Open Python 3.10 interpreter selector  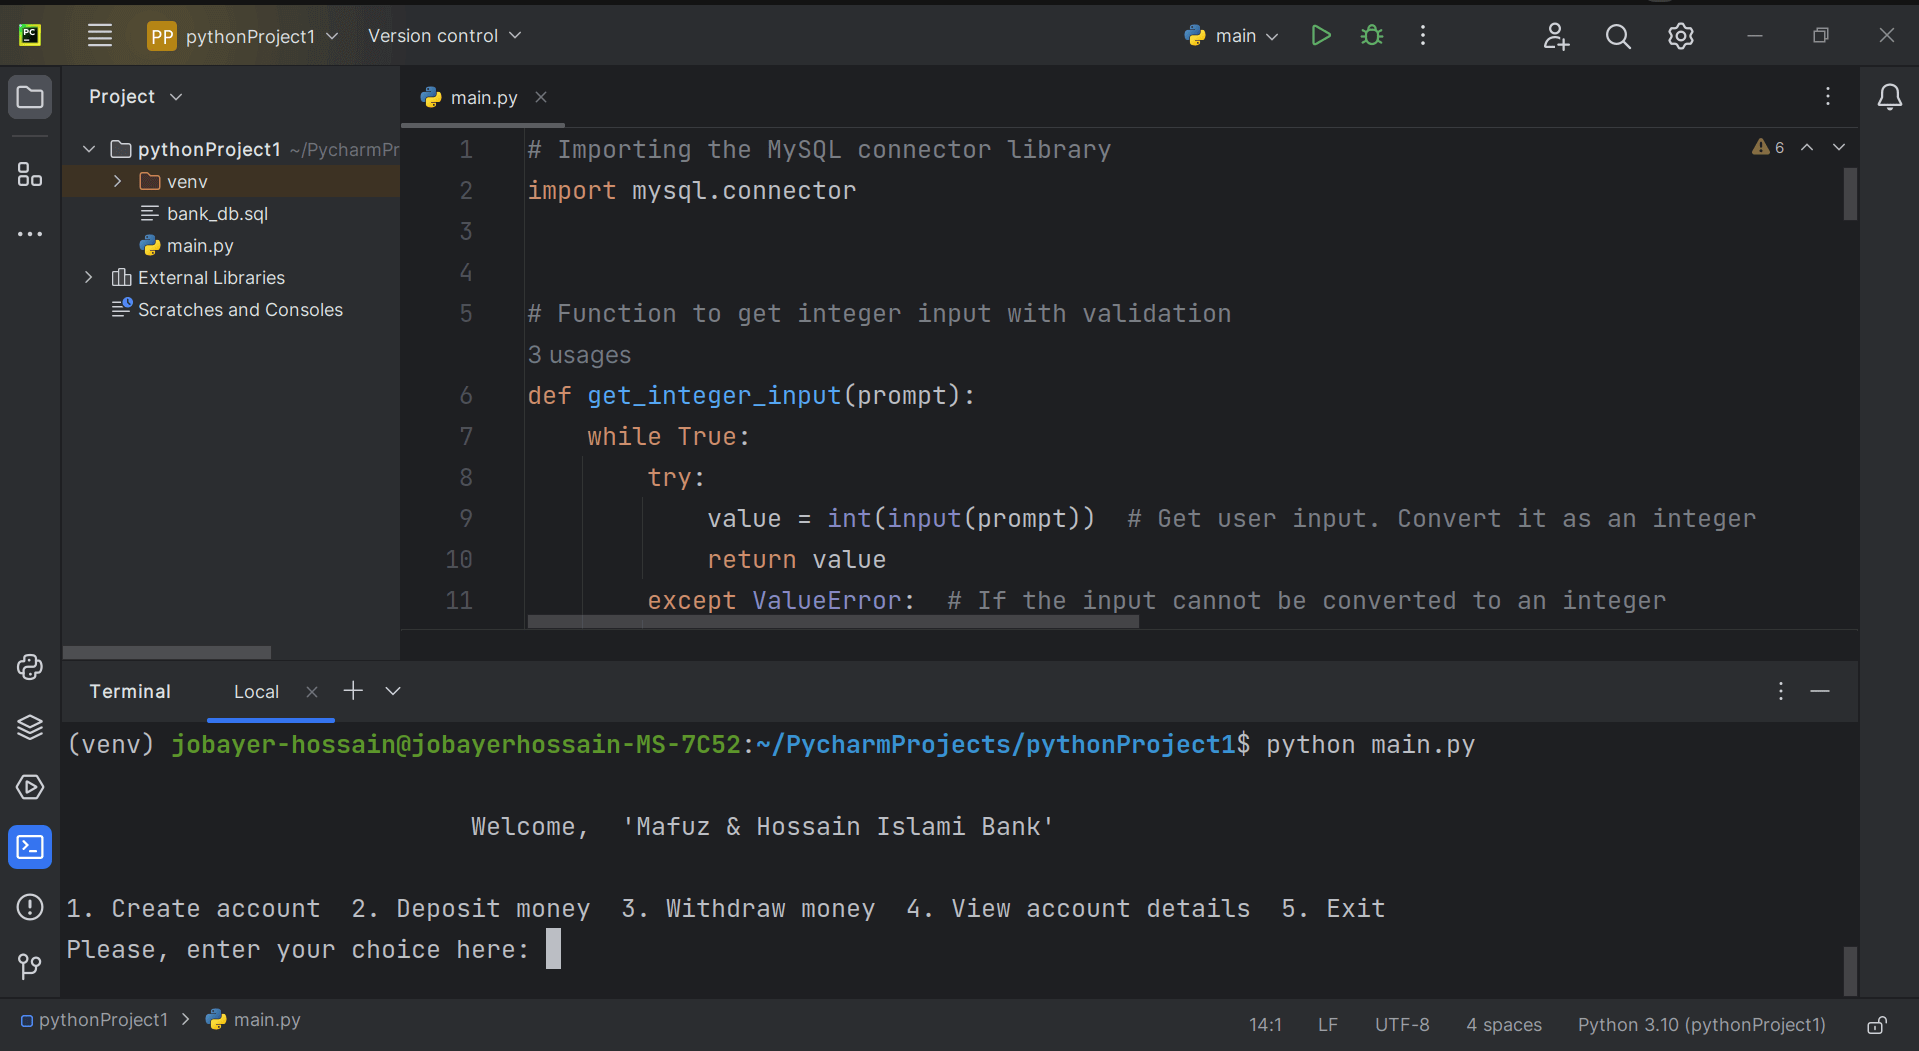pyautogui.click(x=1702, y=1024)
